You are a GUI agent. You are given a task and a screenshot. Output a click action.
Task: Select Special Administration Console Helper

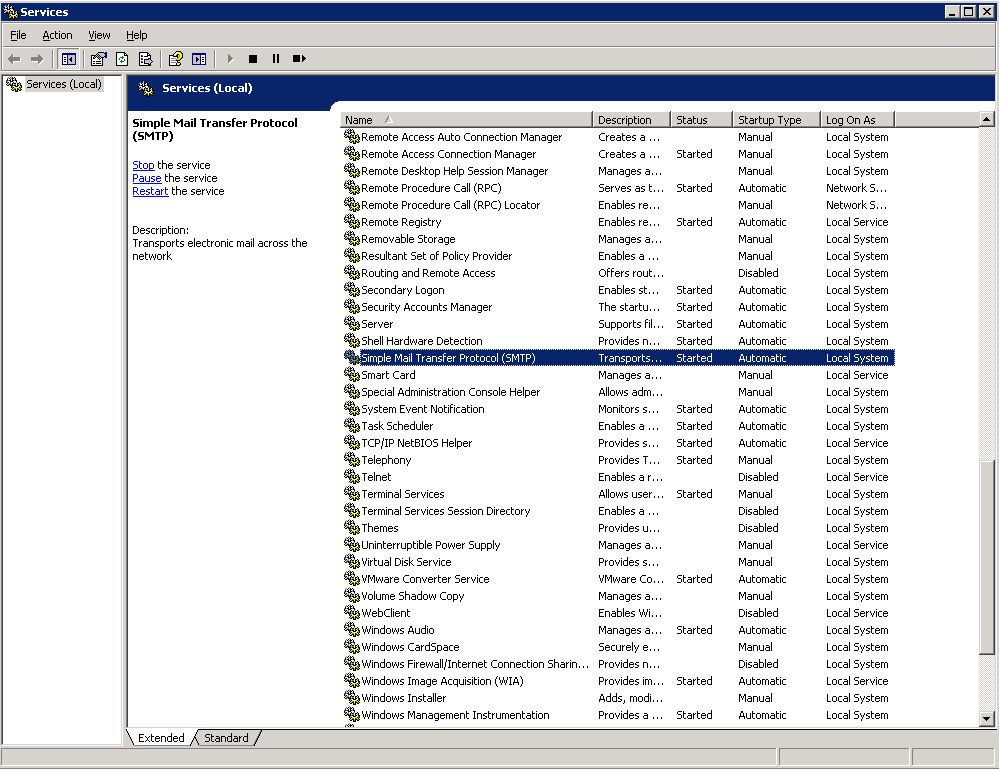point(450,392)
